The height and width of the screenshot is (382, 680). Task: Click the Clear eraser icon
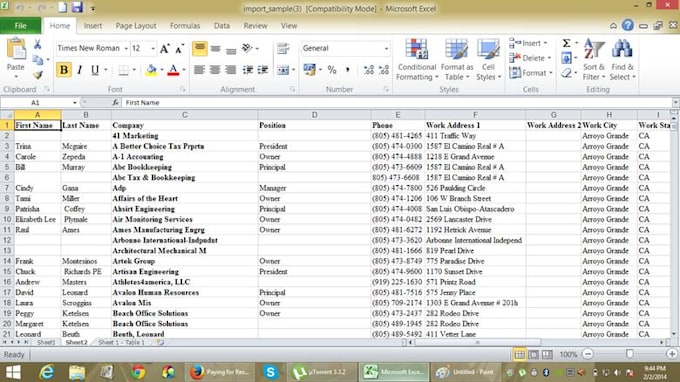point(566,72)
